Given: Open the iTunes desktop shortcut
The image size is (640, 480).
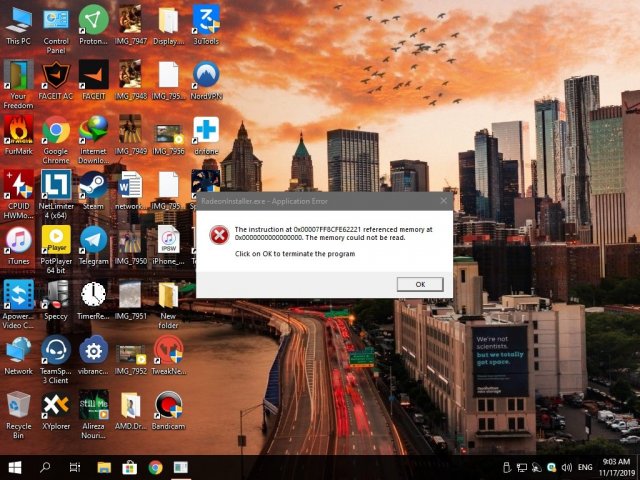Looking at the screenshot, I should 18,239.
